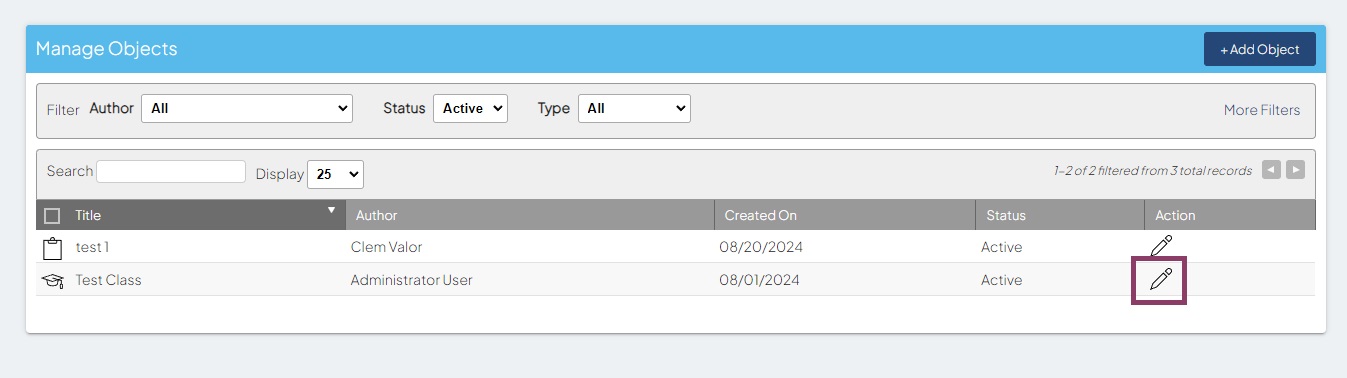Click the sort arrow in Title column

tap(332, 210)
